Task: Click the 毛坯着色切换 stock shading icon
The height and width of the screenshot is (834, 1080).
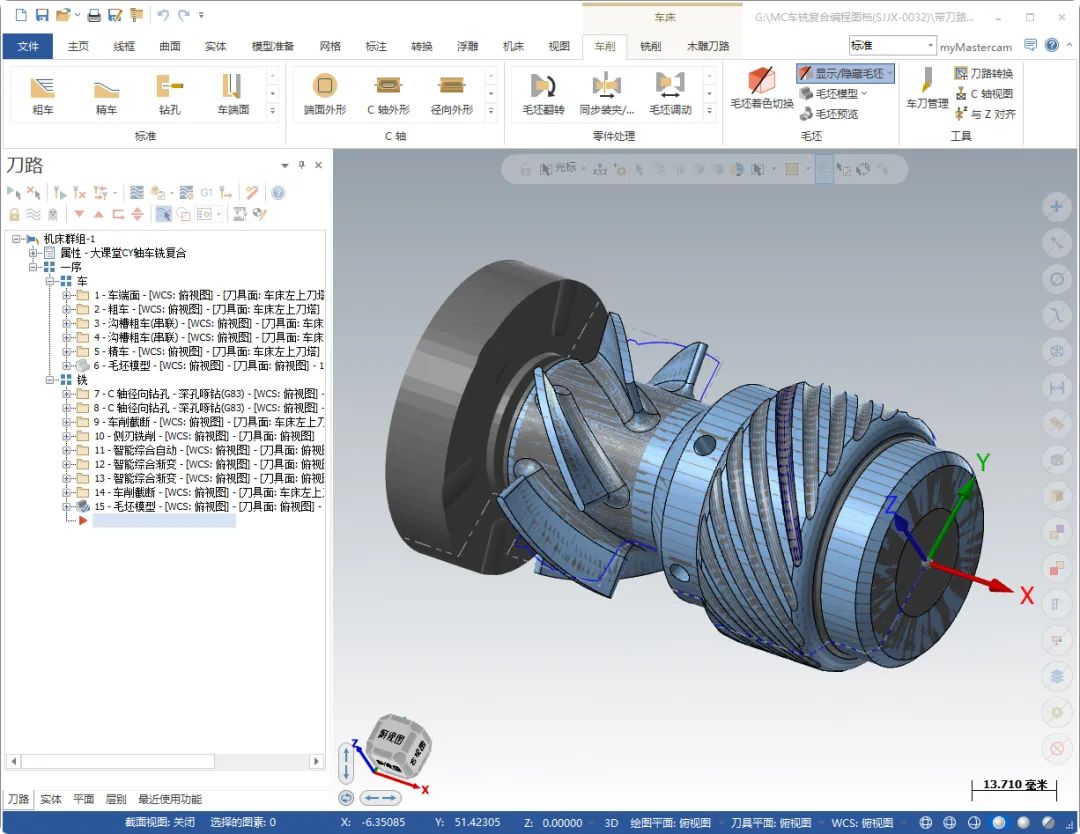Action: (761, 88)
